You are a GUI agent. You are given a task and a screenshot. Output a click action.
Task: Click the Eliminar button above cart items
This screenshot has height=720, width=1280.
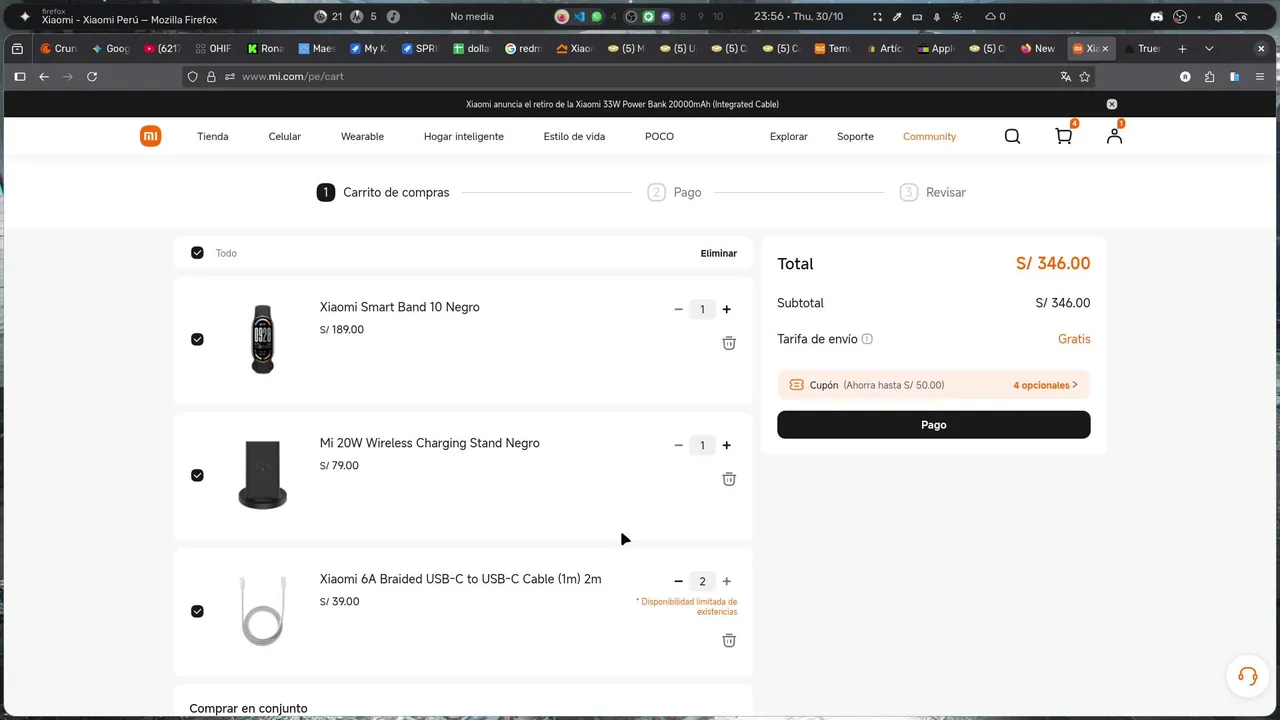point(719,253)
